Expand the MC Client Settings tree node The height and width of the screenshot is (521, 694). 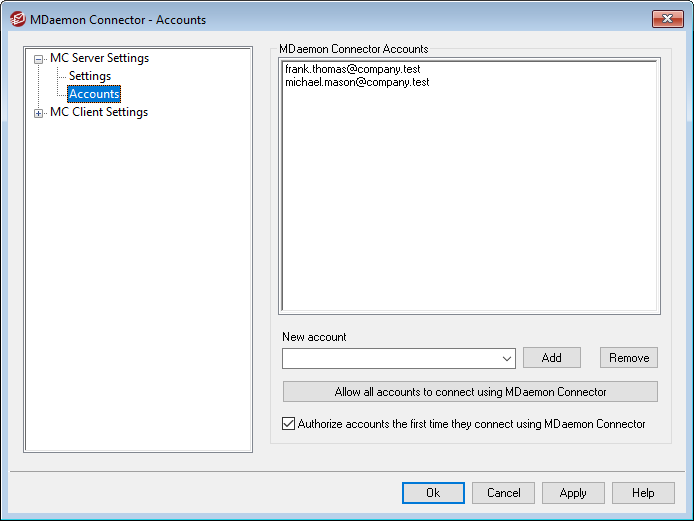click(x=39, y=113)
